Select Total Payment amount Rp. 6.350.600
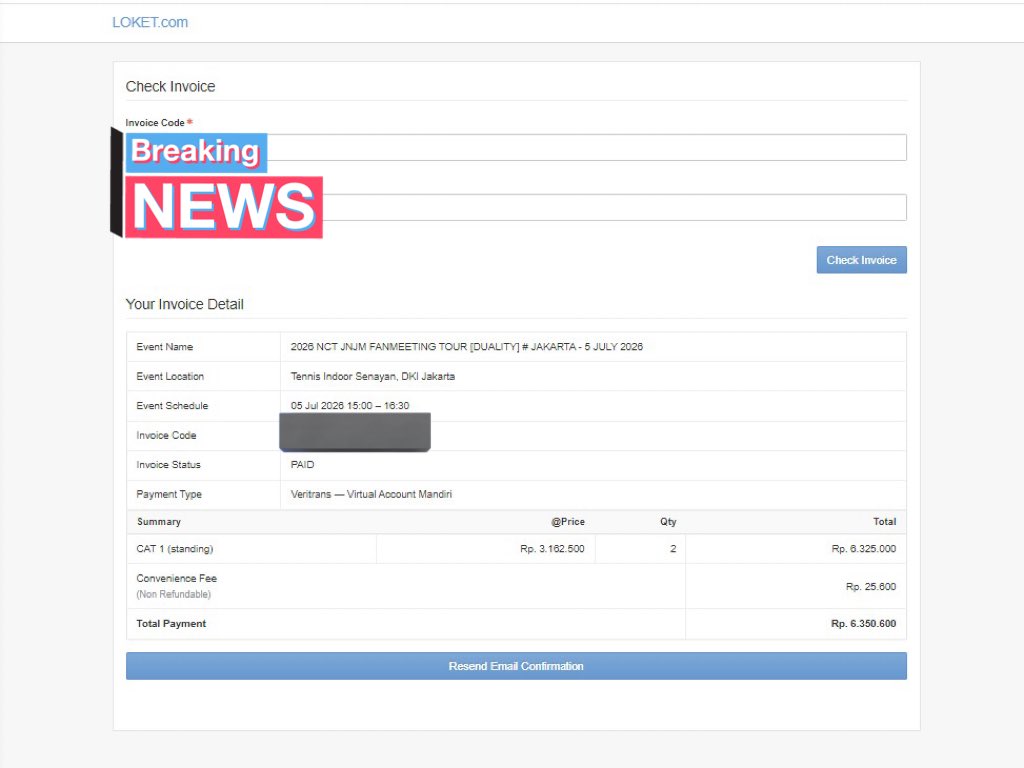 click(x=863, y=624)
